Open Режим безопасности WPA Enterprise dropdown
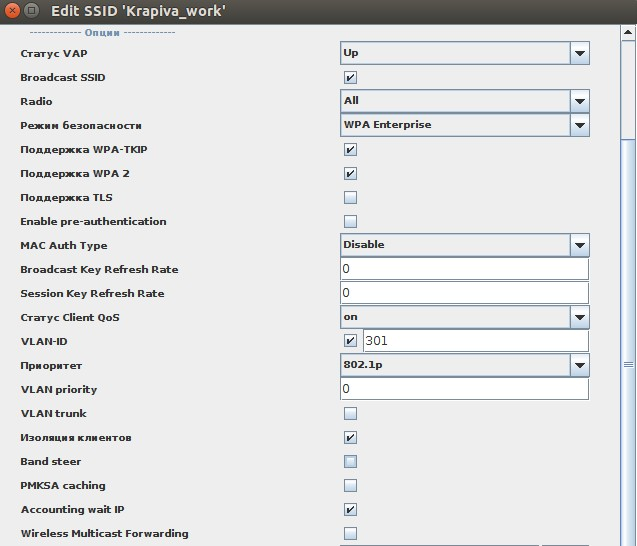The height and width of the screenshot is (546, 637). pyautogui.click(x=579, y=125)
